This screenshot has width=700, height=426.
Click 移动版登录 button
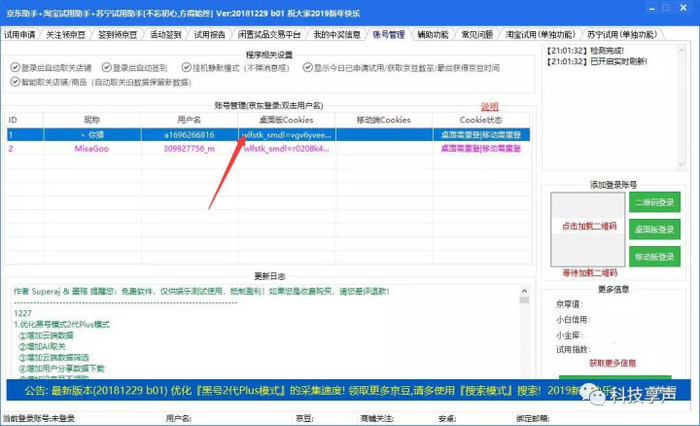tap(654, 257)
